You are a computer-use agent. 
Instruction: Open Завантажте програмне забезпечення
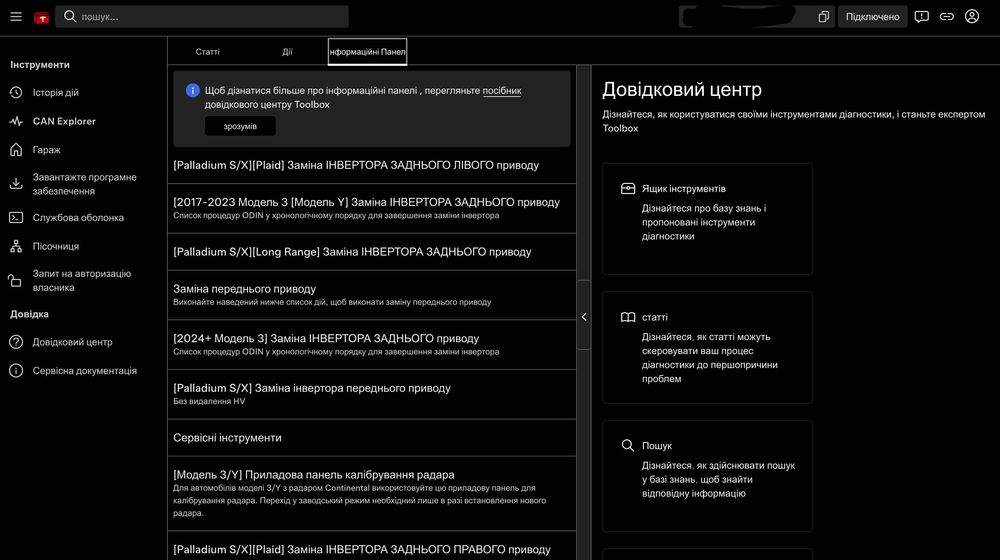pos(84,184)
